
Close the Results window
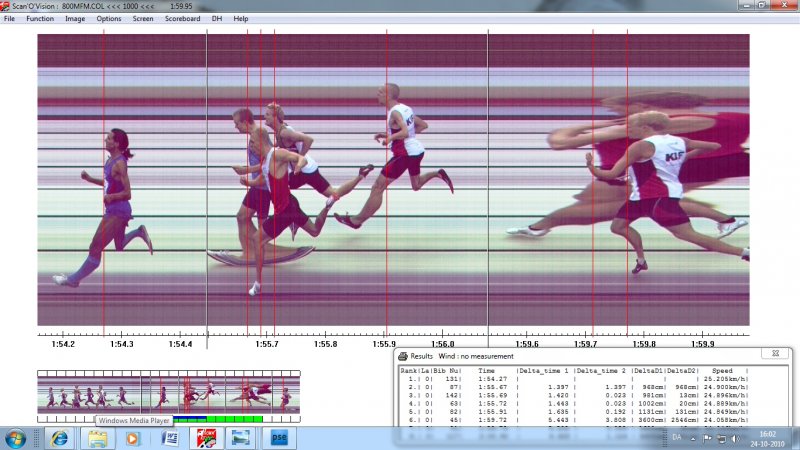772,354
